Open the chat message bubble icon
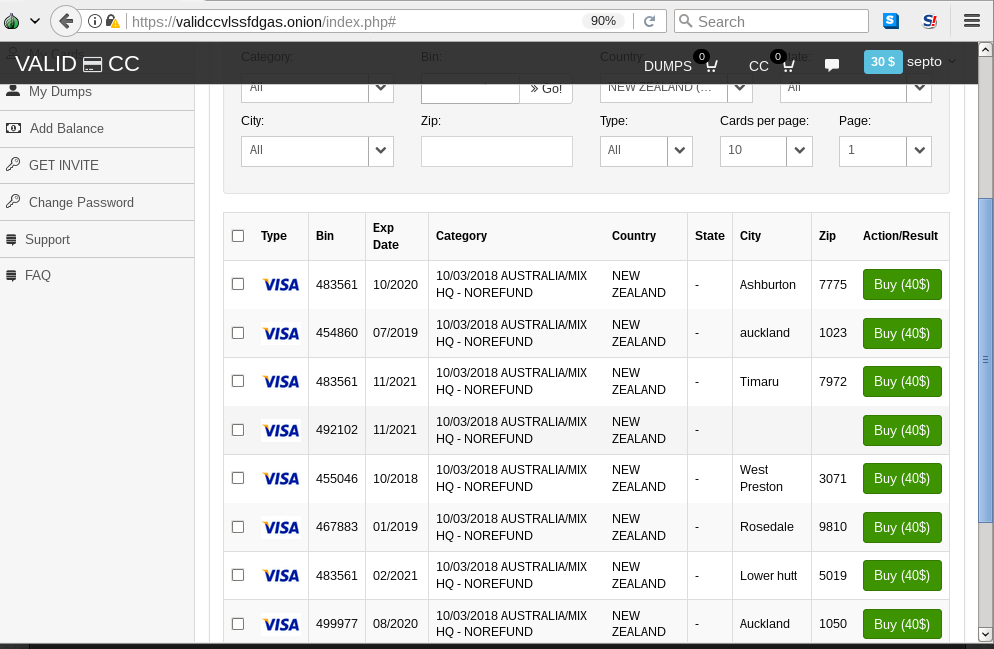Screen dimensions: 994x649 click(832, 65)
